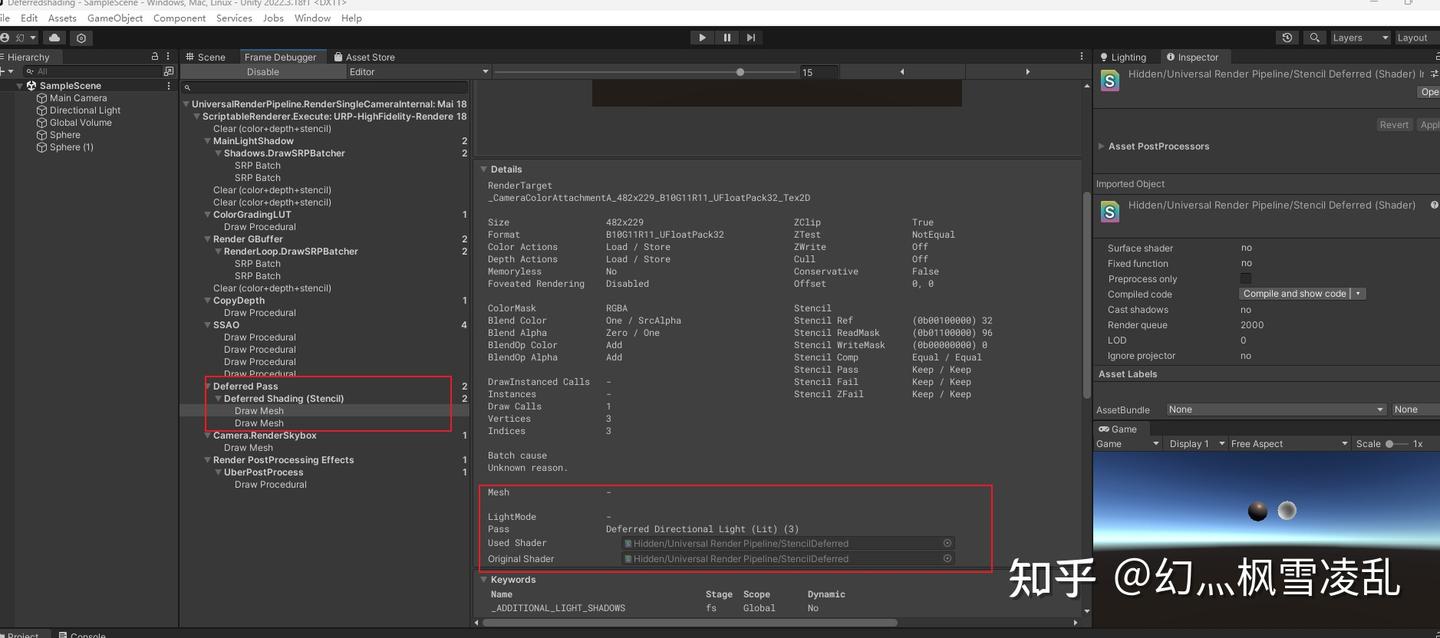Select Camera.RenderSkybox event row

pyautogui.click(x=325, y=435)
